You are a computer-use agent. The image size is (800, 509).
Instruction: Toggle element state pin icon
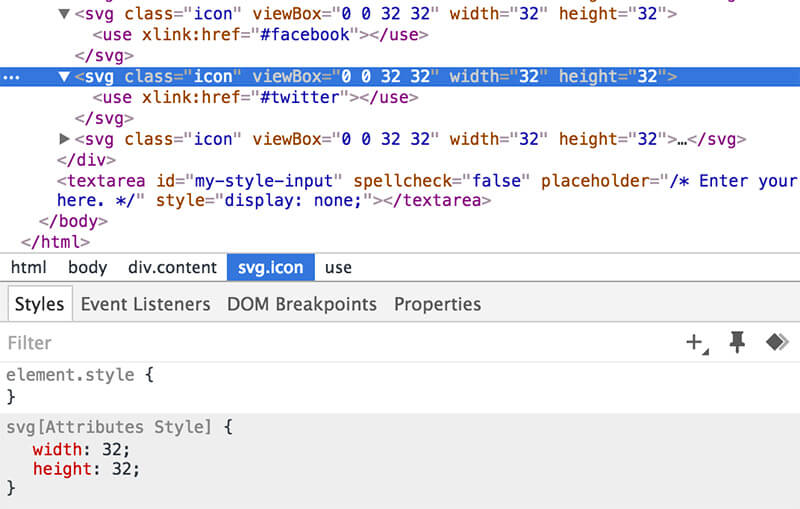[x=737, y=342]
